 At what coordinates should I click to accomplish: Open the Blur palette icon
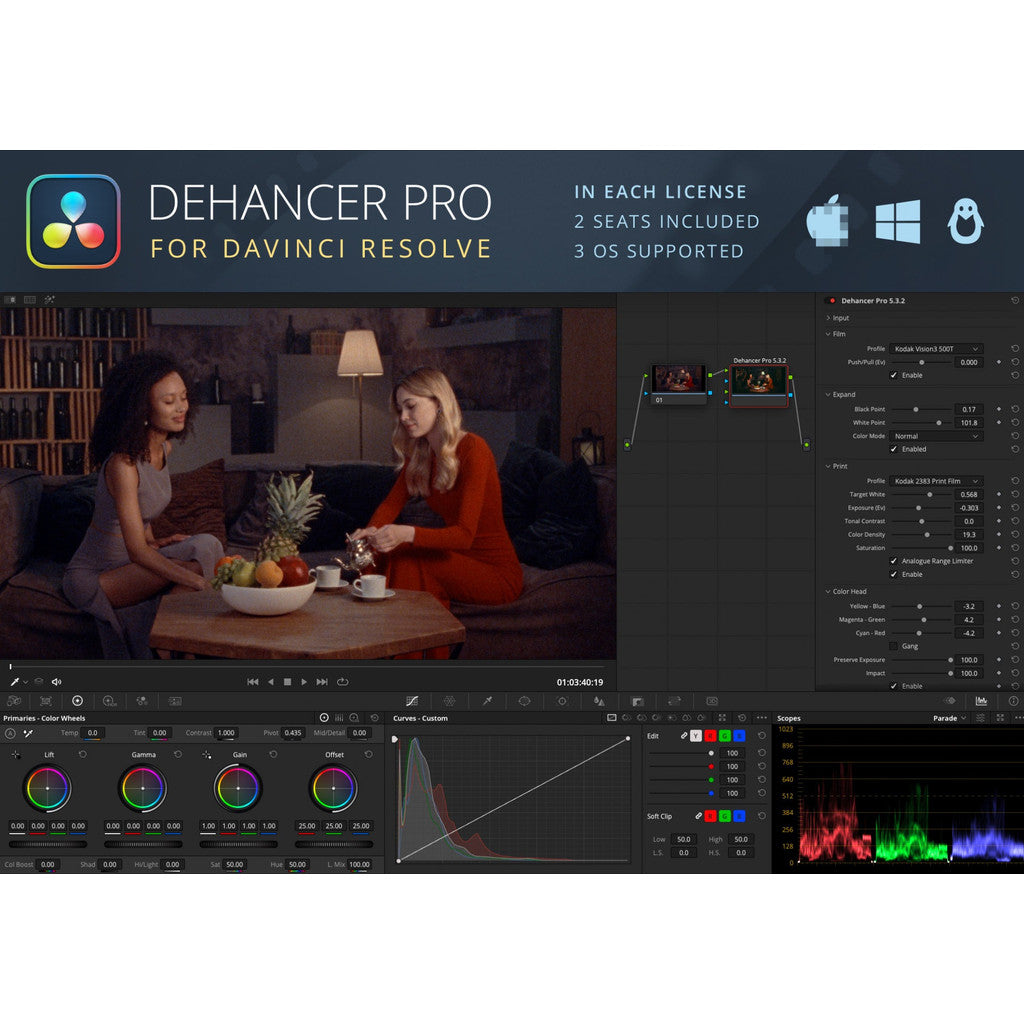point(599,701)
